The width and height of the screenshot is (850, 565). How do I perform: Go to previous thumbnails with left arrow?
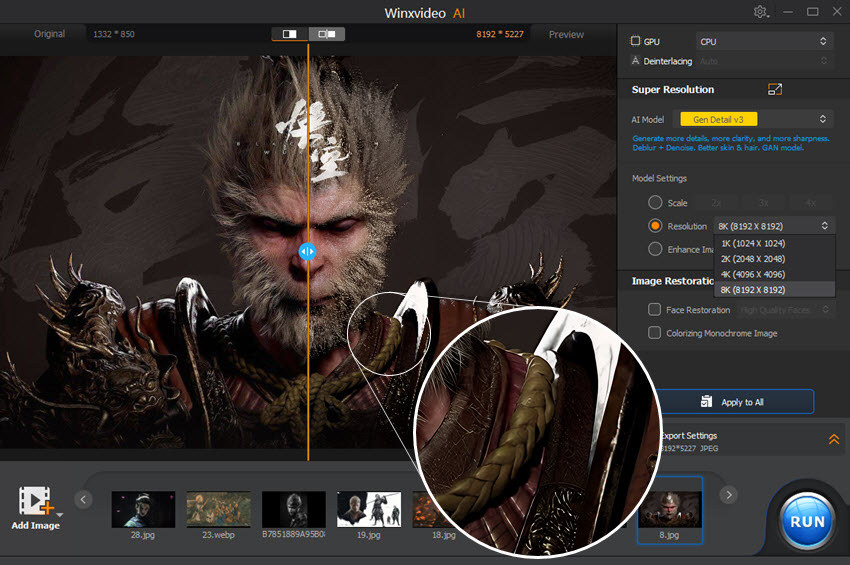83,499
